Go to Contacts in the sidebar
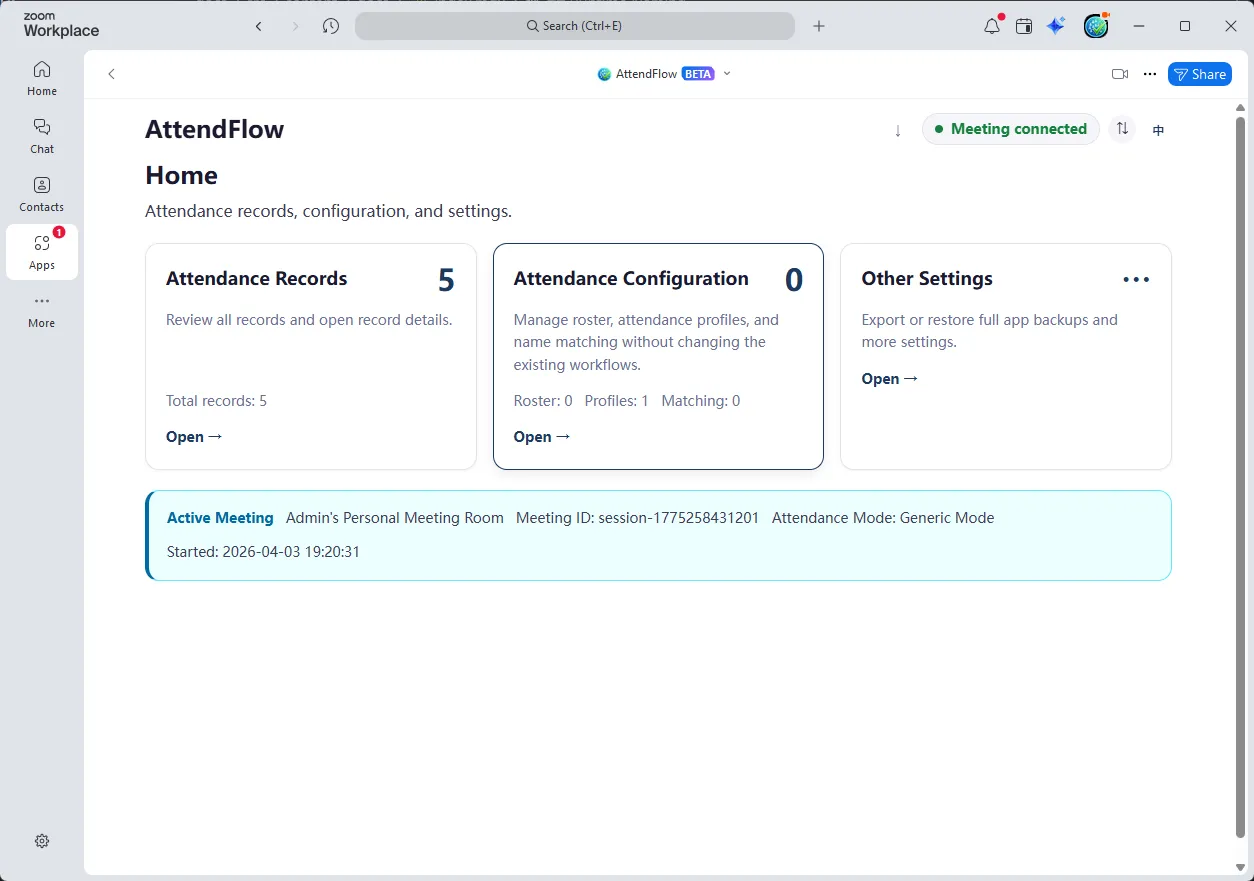The image size is (1254, 881). pyautogui.click(x=42, y=194)
